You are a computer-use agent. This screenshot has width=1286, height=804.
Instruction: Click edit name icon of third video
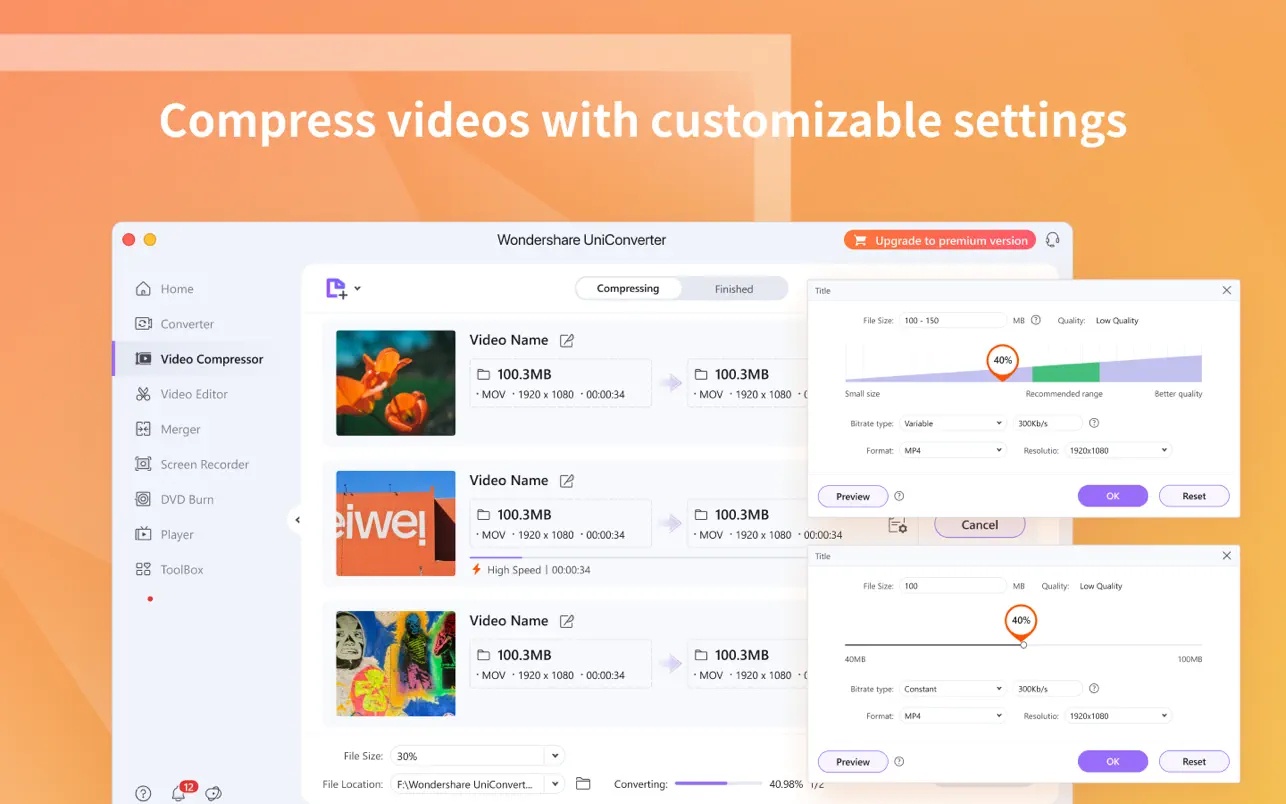point(567,620)
